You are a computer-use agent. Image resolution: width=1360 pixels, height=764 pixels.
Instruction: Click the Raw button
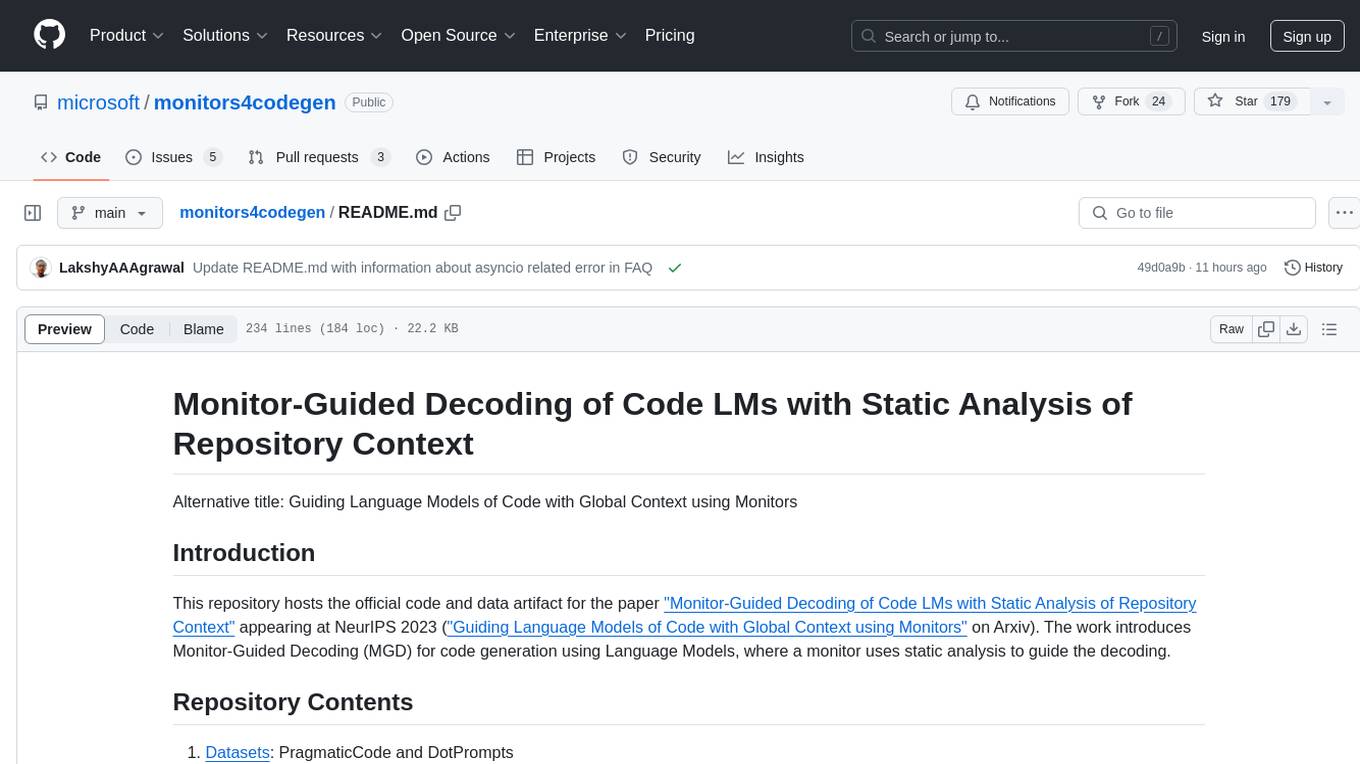[x=1231, y=329]
